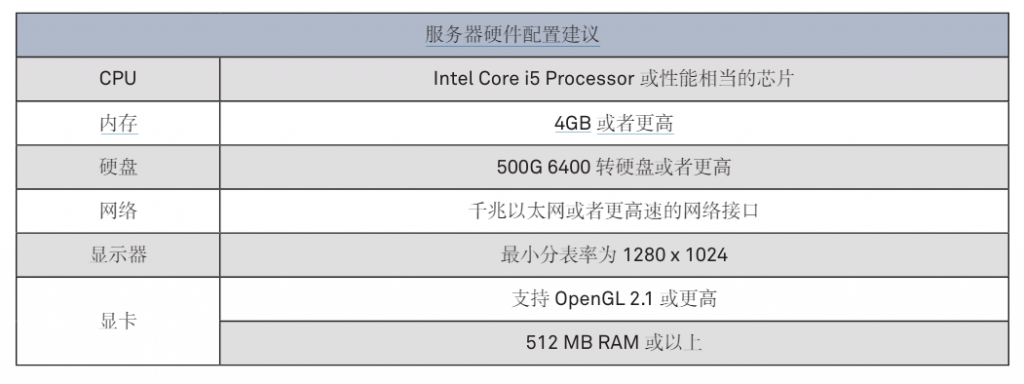Click the 4GB 或者更高 text
The height and width of the screenshot is (384, 1024).
coord(614,123)
